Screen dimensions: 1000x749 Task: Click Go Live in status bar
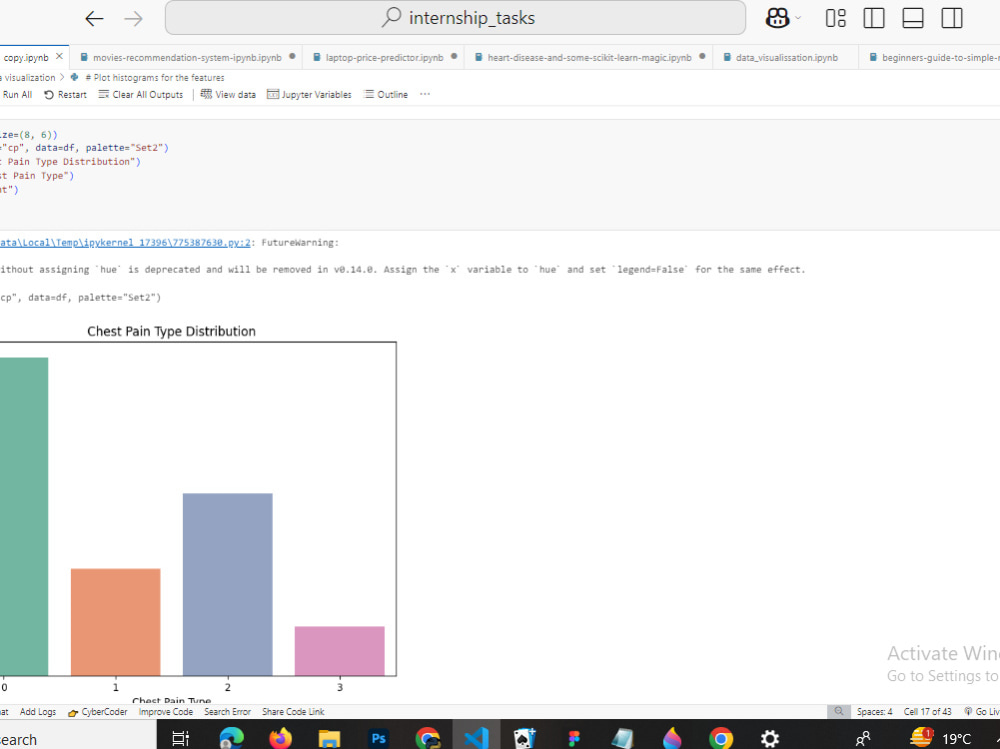[x=982, y=711]
